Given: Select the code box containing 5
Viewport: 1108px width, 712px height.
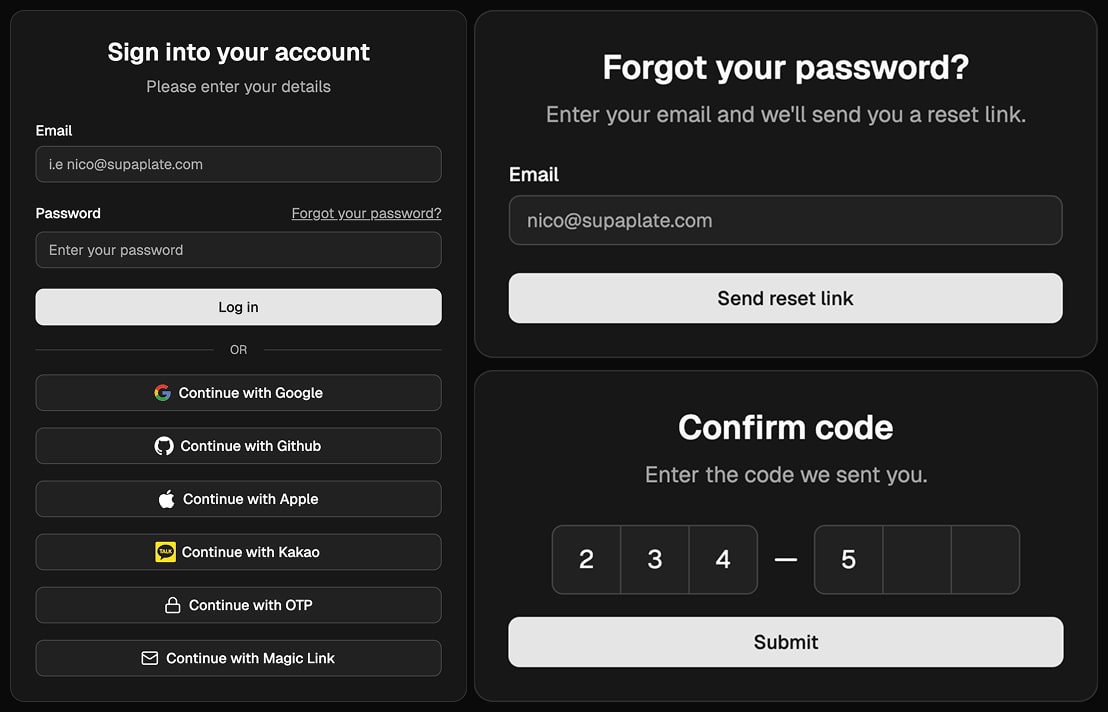Looking at the screenshot, I should tap(849, 559).
